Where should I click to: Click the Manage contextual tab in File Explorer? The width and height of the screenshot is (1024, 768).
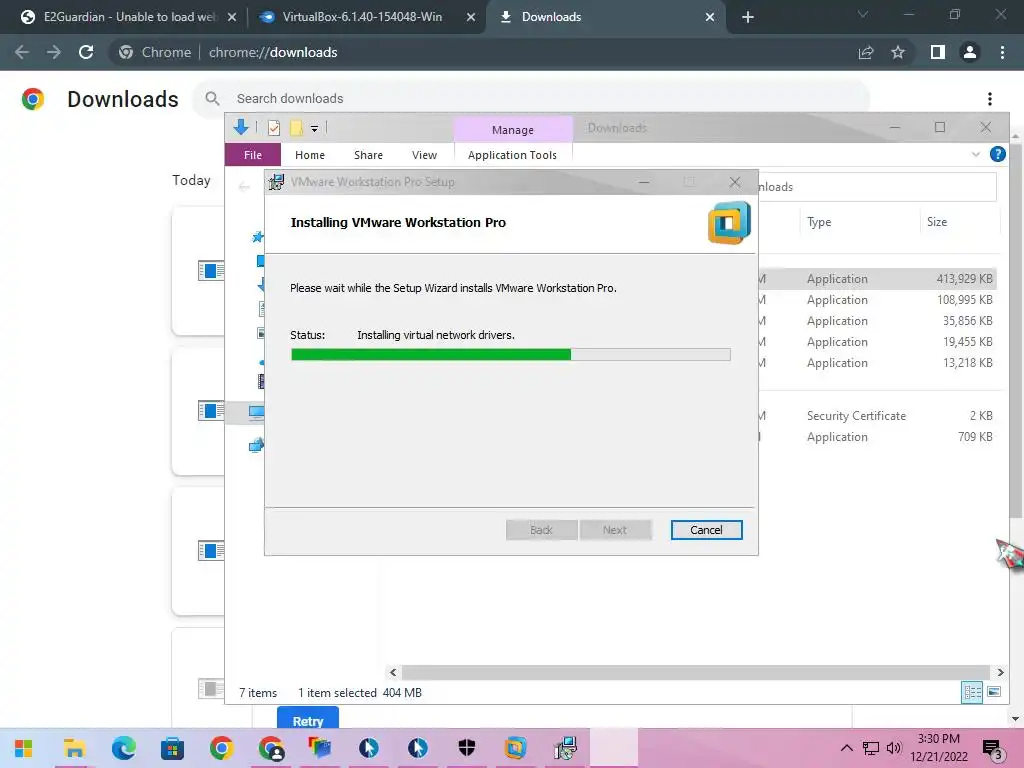point(513,130)
